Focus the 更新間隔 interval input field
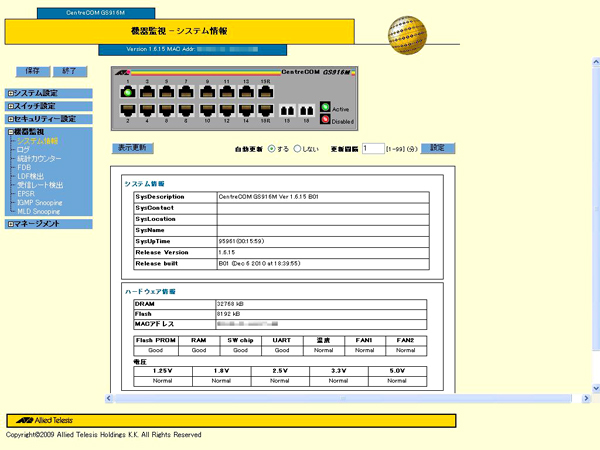The height and width of the screenshot is (450, 600). pos(373,148)
